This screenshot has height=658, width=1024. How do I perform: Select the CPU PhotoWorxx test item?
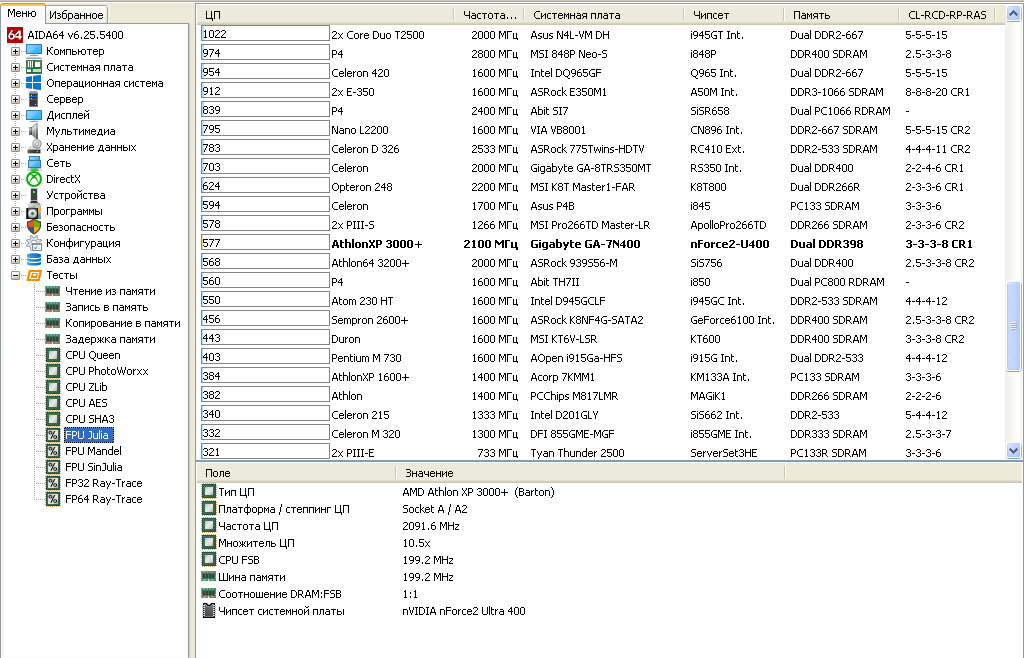[x=106, y=371]
